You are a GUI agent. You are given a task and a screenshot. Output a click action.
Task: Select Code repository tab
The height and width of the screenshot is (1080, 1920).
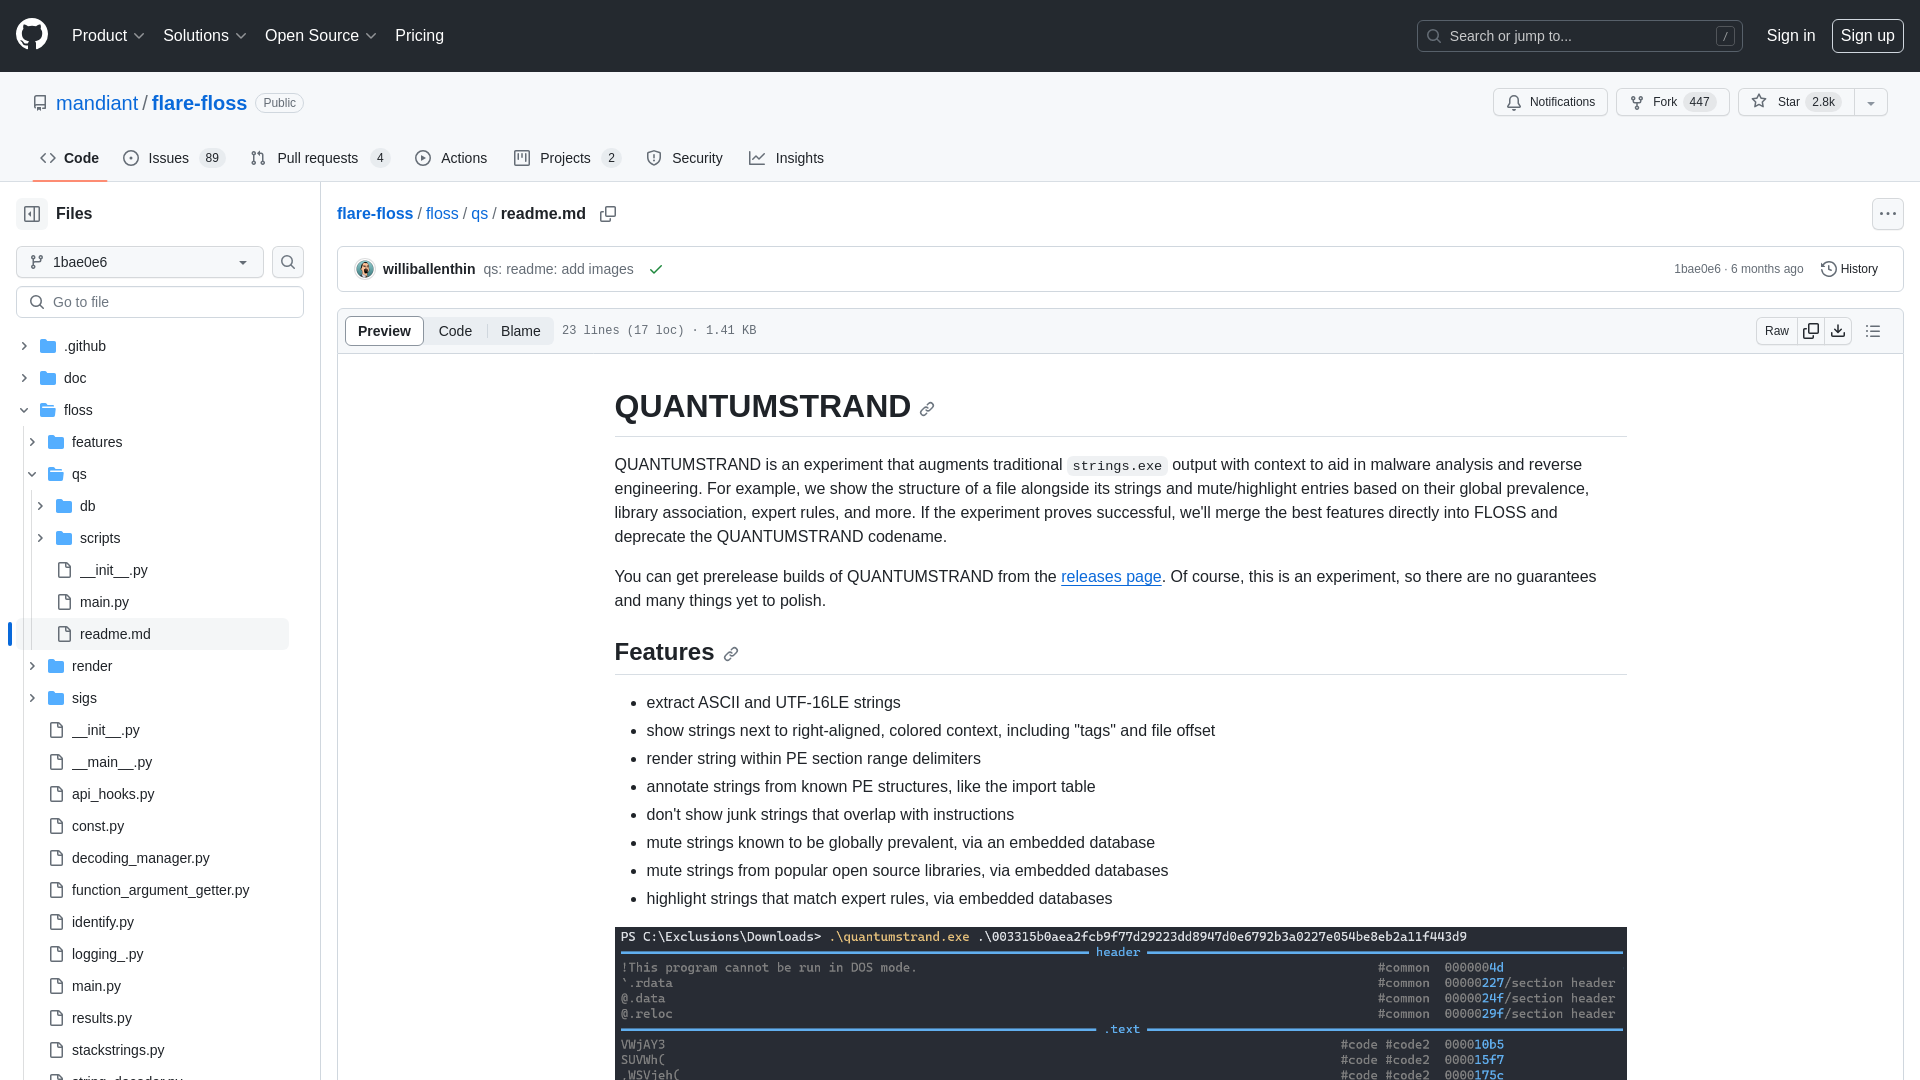pos(69,158)
